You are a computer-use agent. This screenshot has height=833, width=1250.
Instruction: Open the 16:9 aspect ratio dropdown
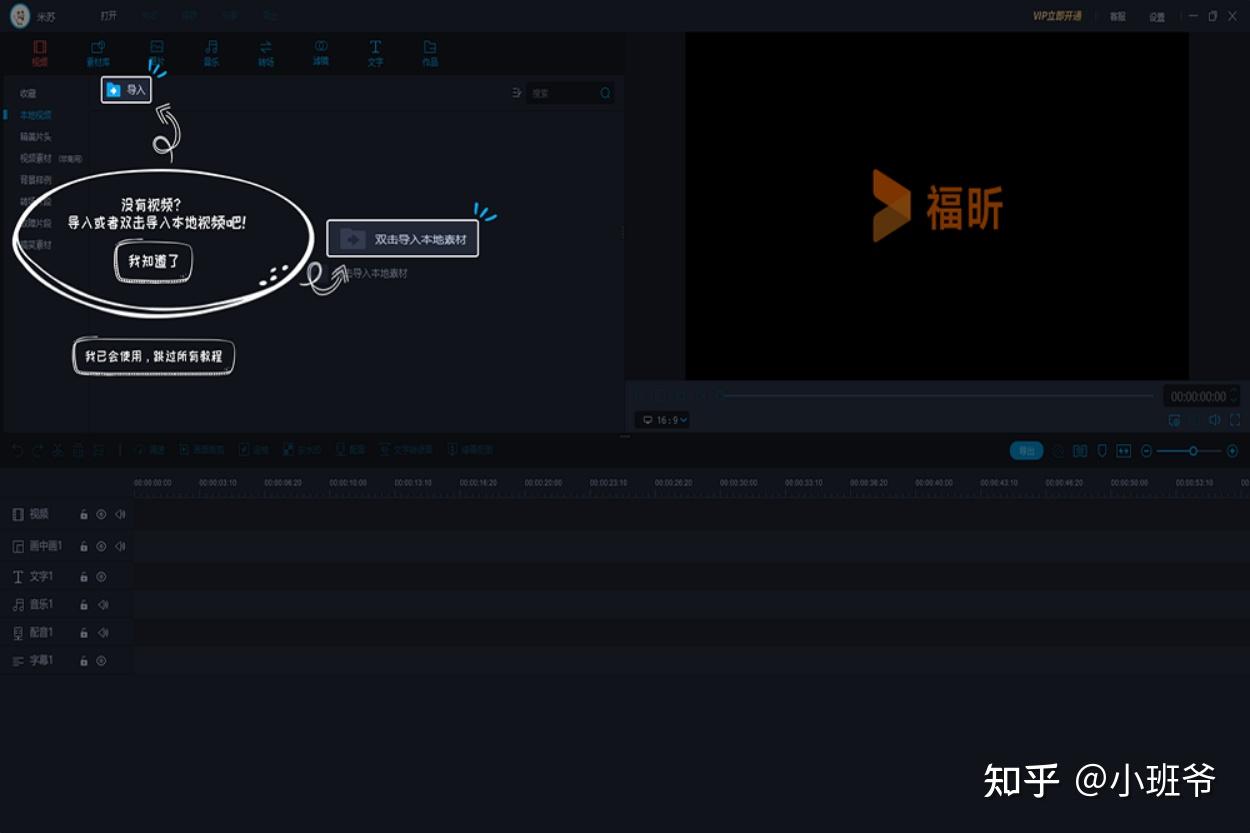tap(662, 420)
